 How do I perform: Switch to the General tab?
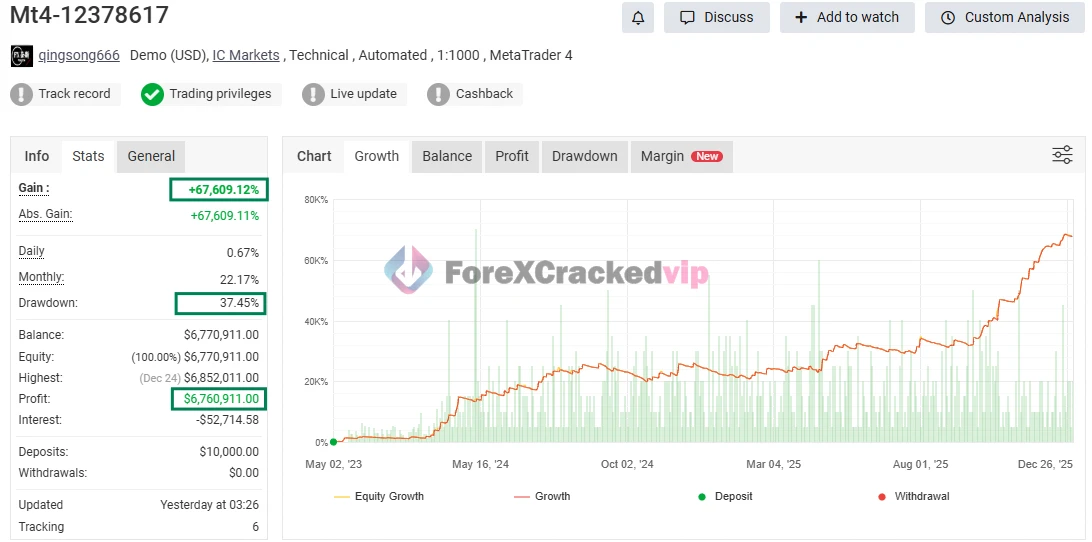[x=151, y=156]
